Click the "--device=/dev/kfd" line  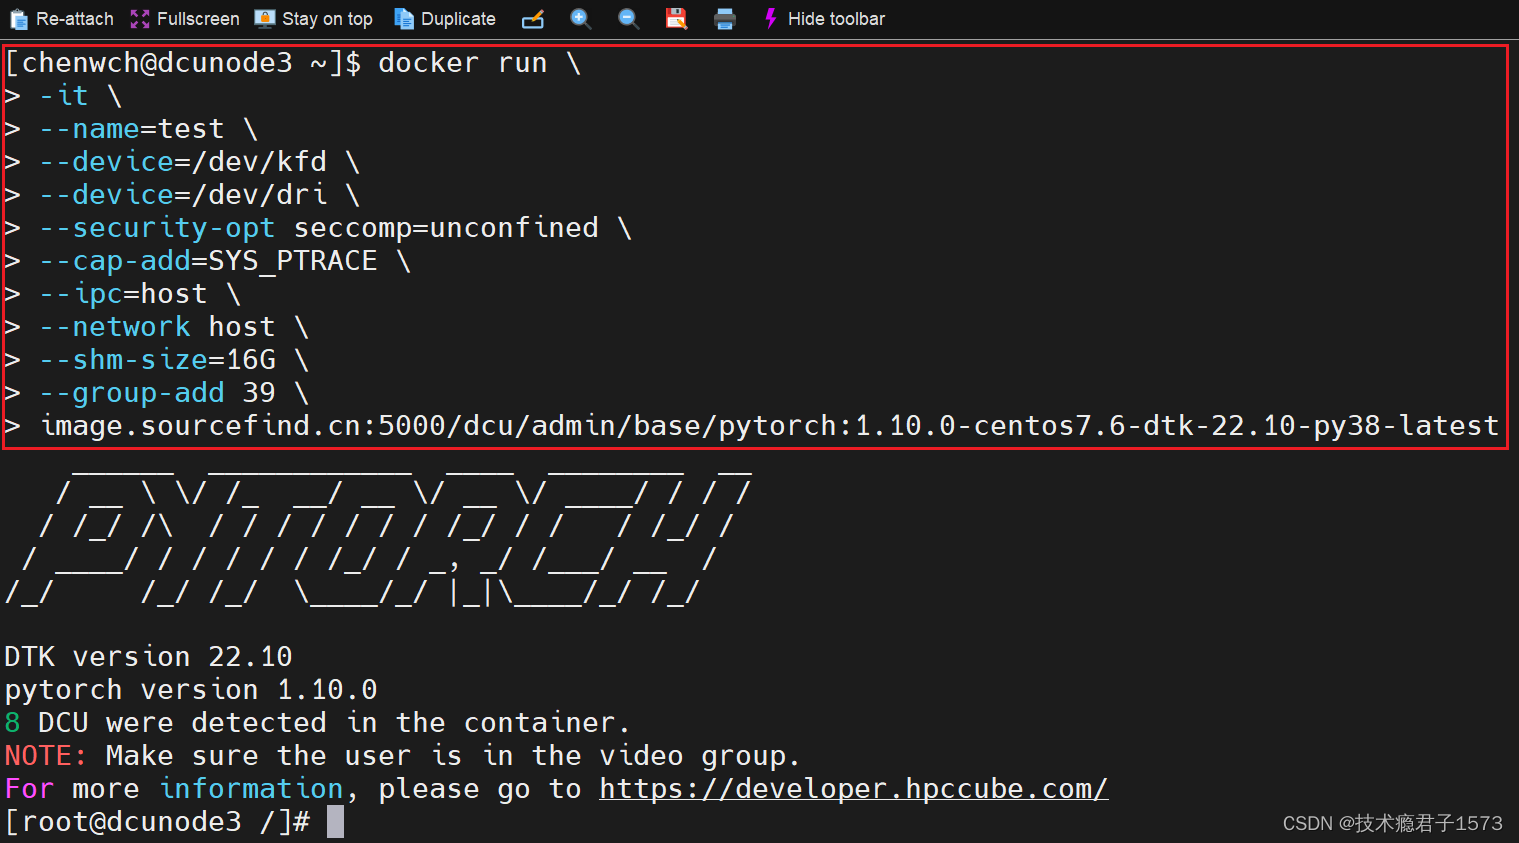[183, 162]
